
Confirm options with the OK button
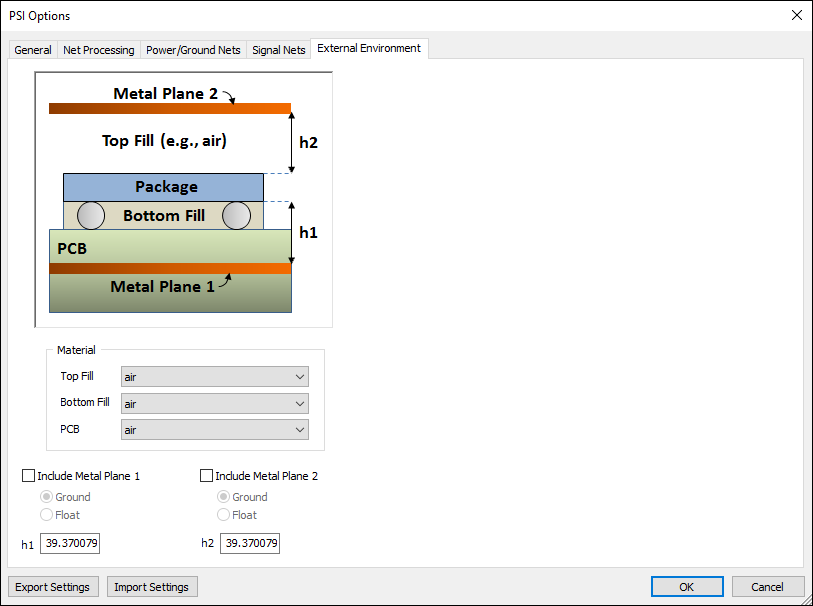tap(686, 586)
